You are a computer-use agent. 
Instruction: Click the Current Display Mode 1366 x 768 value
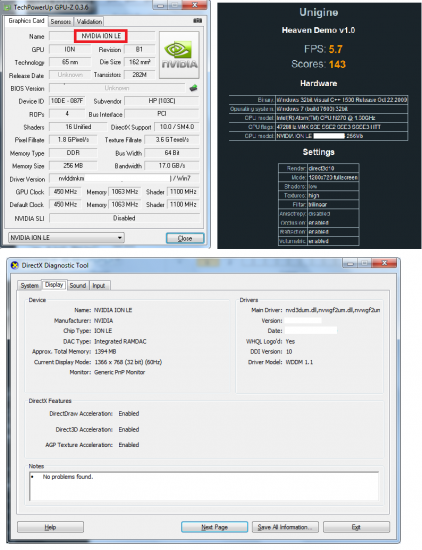tap(128, 362)
